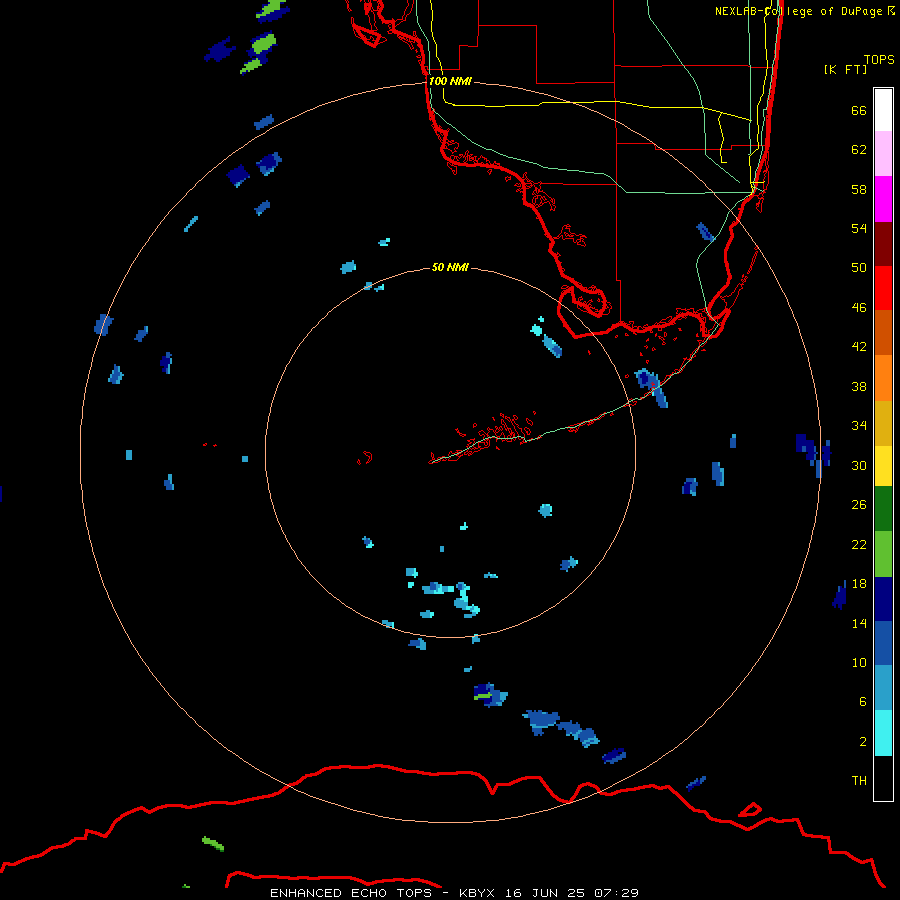This screenshot has width=900, height=900.
Task: Click the legend value '34'
Action: click(x=859, y=426)
